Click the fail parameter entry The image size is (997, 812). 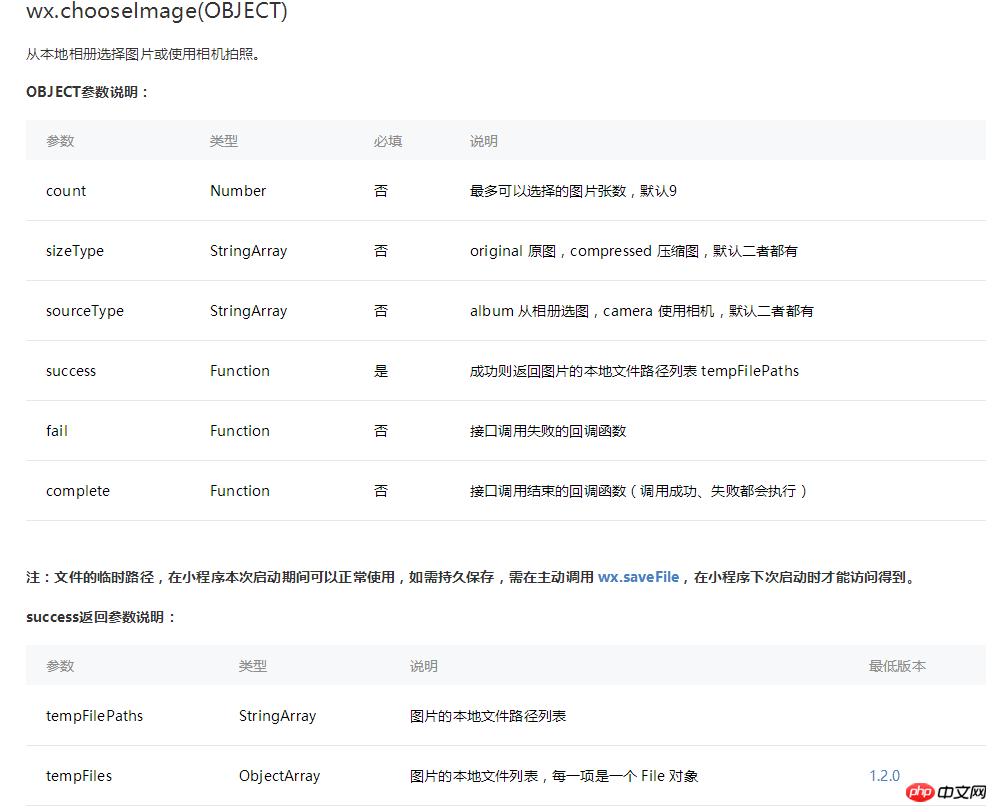point(56,431)
